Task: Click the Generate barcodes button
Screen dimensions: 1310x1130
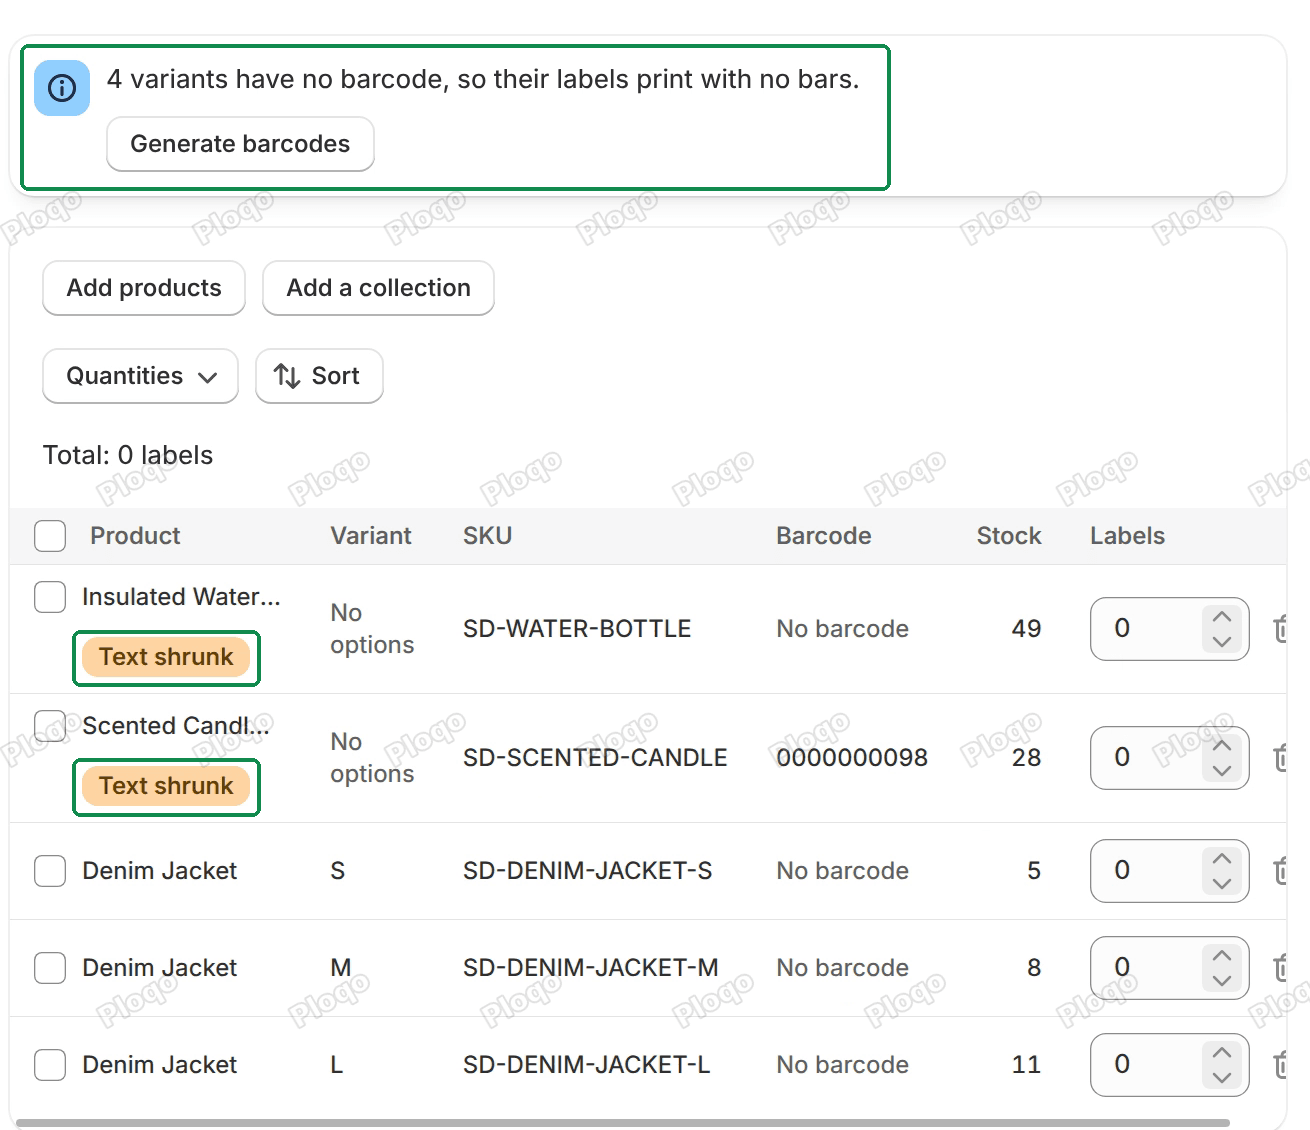Action: (x=241, y=144)
